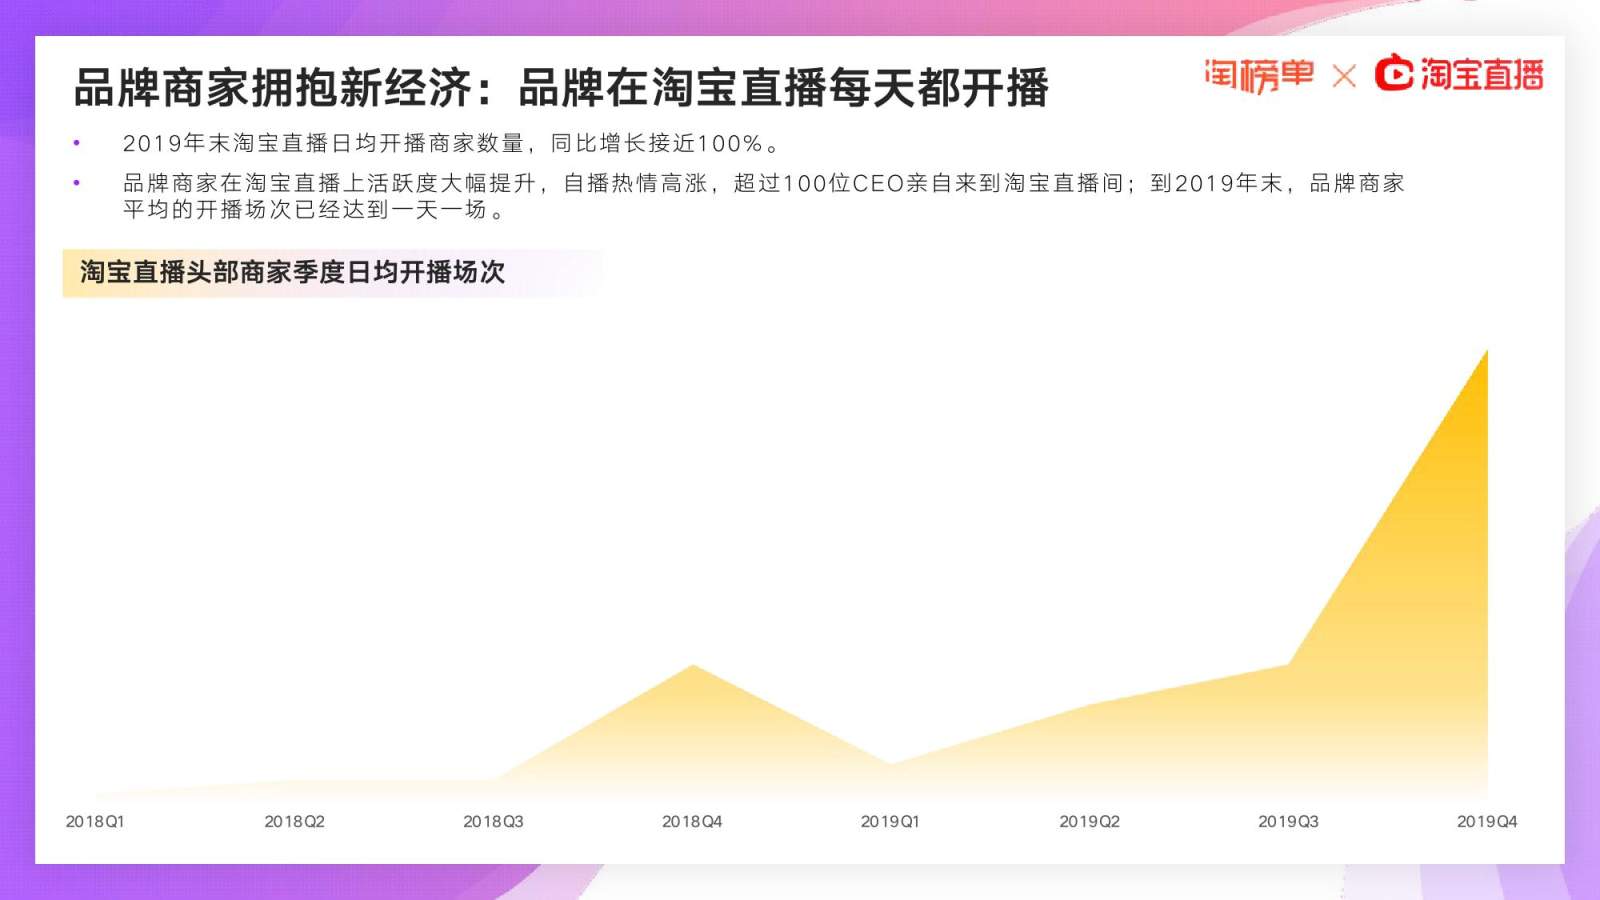Click the bullet about 超过100位CEO

coord(764,196)
